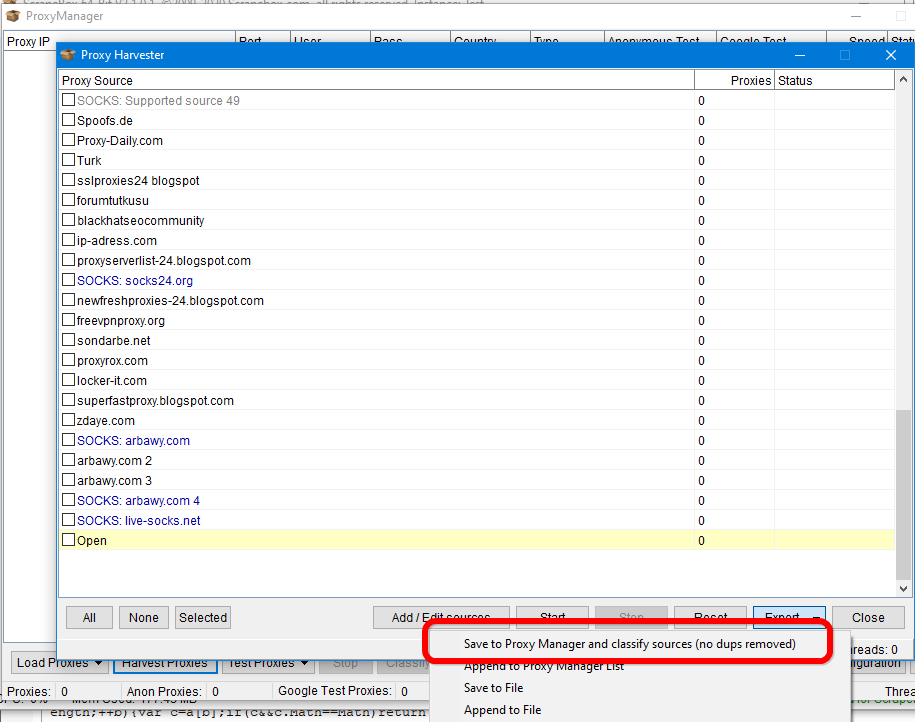915x722 pixels.
Task: Select the arbawy.com 2 row text
Action: coord(114,461)
